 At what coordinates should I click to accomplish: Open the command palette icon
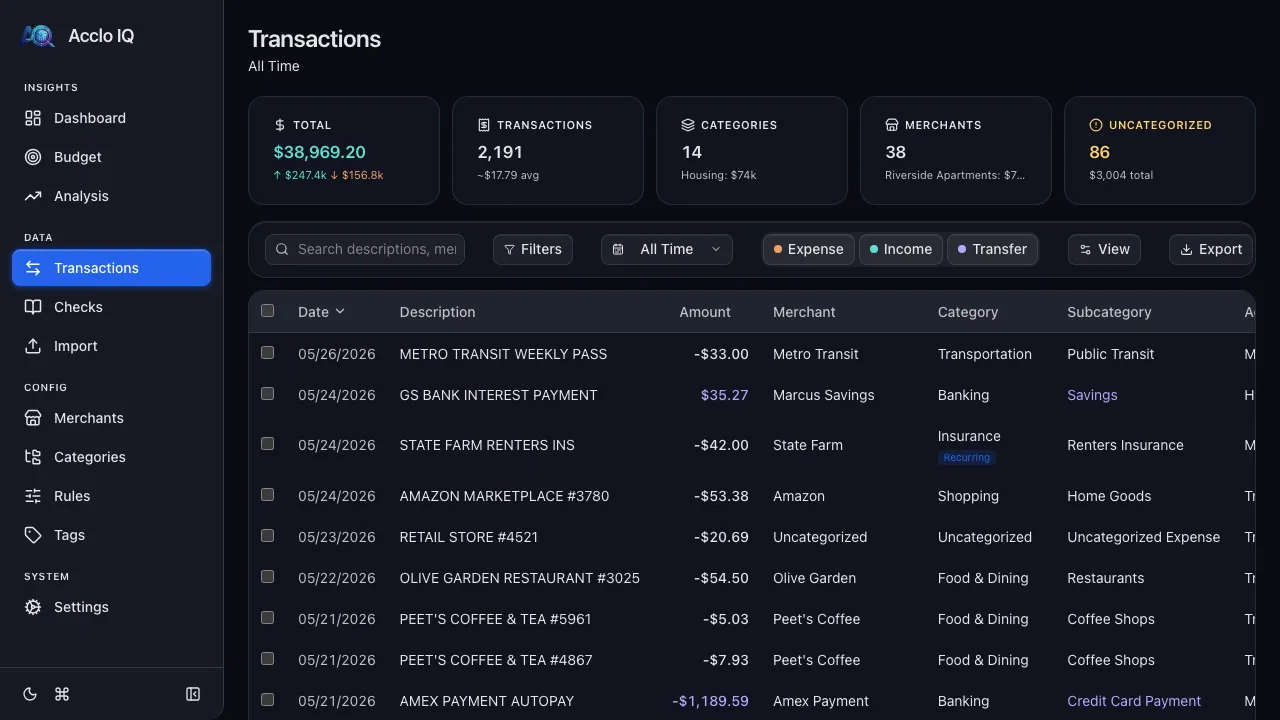click(x=62, y=694)
